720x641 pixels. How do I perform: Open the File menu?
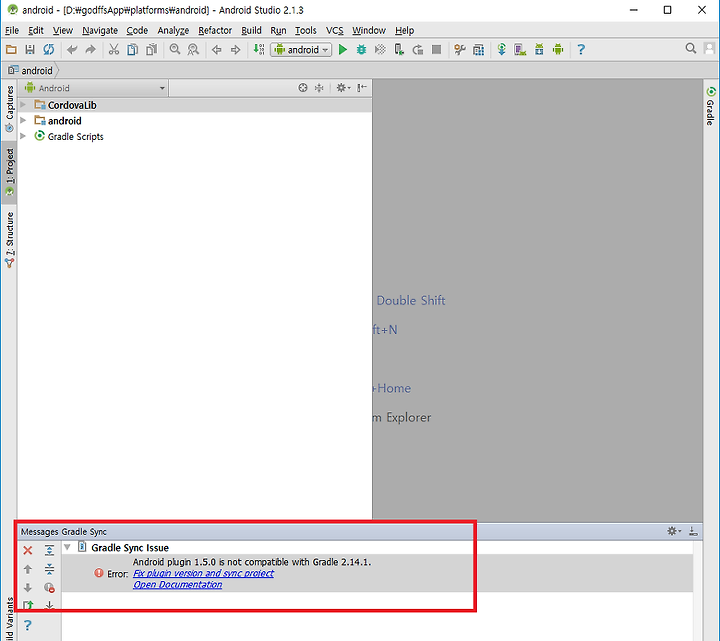point(12,30)
